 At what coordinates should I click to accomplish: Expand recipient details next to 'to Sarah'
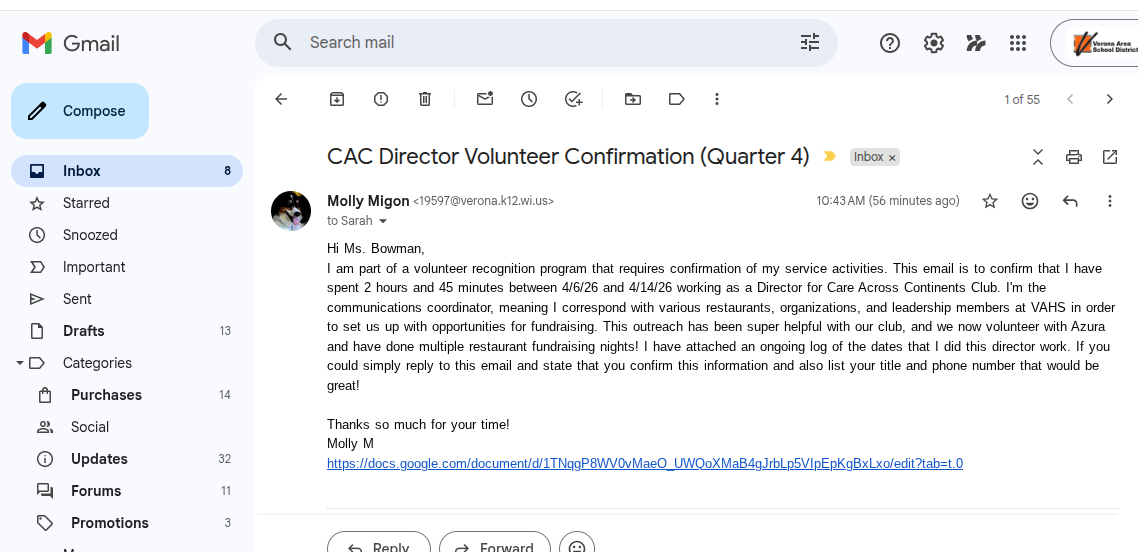pos(383,221)
